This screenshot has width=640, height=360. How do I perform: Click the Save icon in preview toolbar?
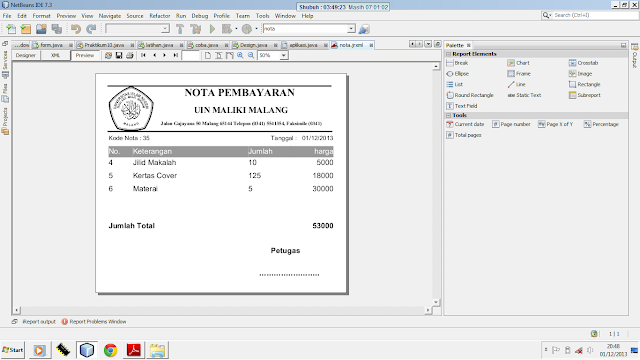coord(119,55)
